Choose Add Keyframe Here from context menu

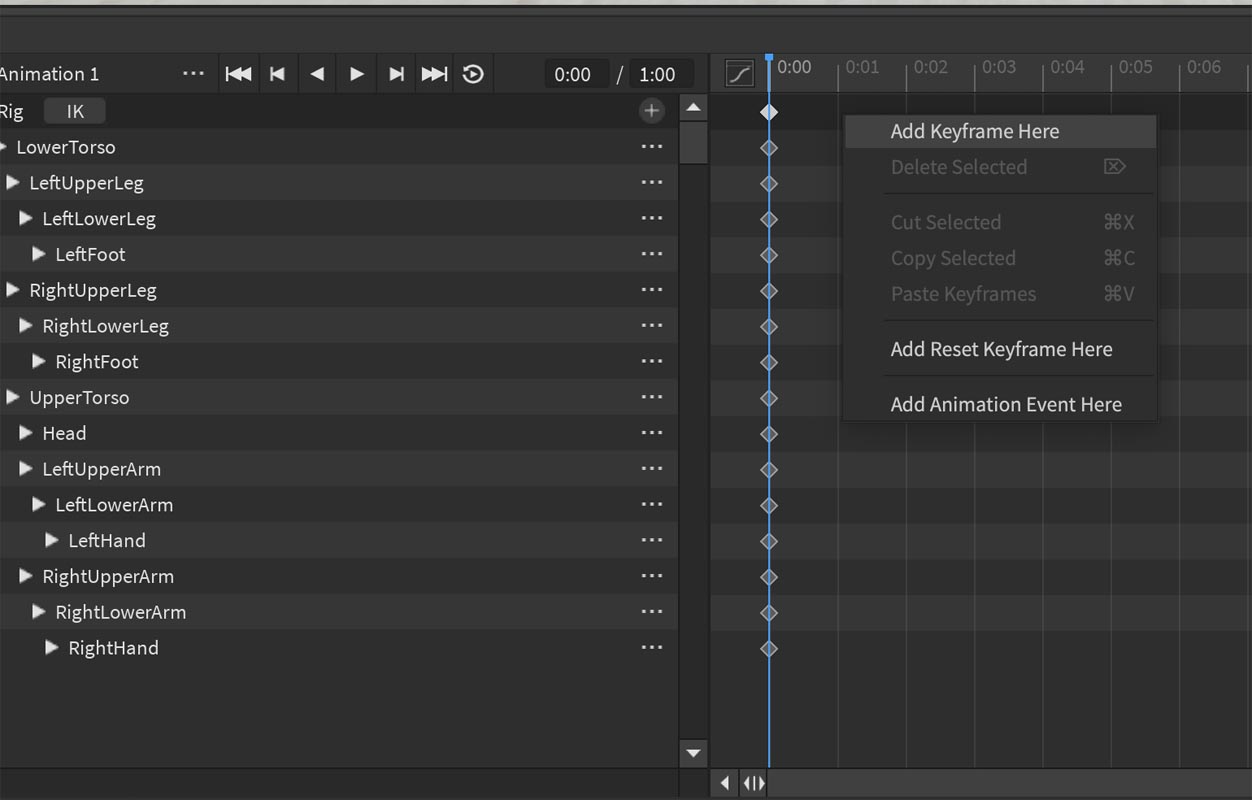tap(1000, 131)
